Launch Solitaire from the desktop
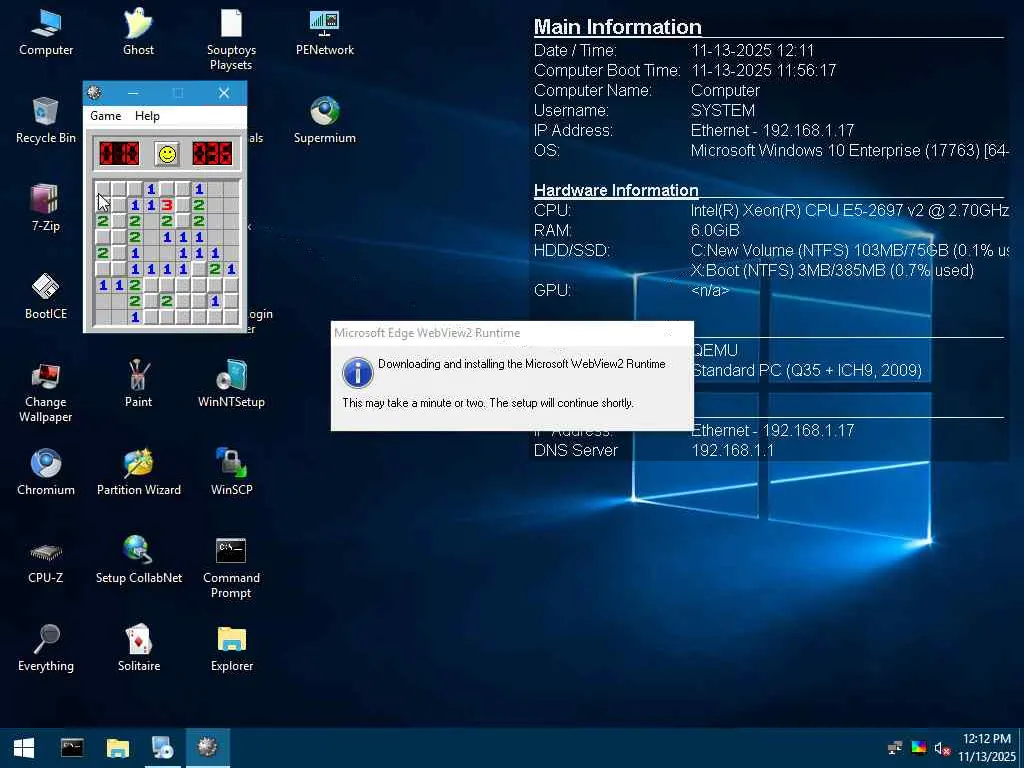The image size is (1024, 768). 138,648
